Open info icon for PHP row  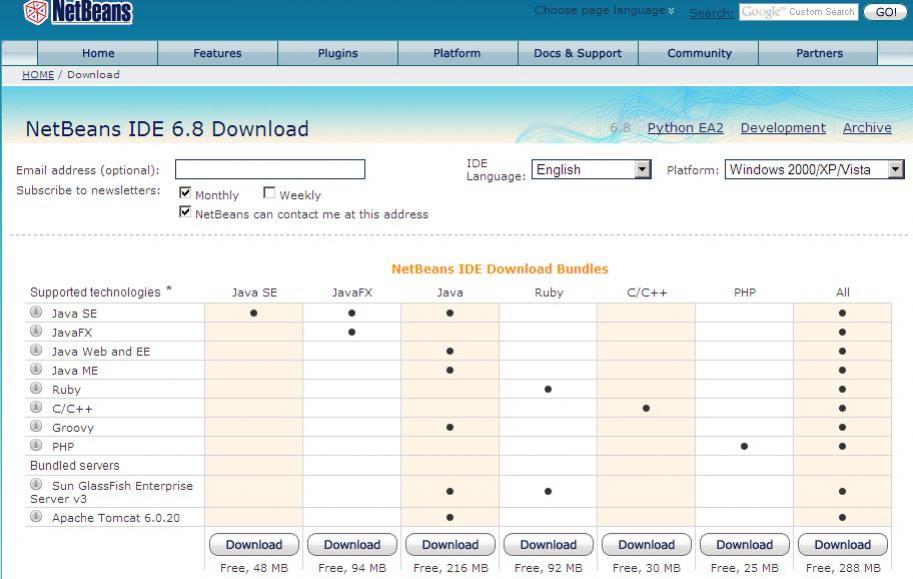[x=36, y=446]
